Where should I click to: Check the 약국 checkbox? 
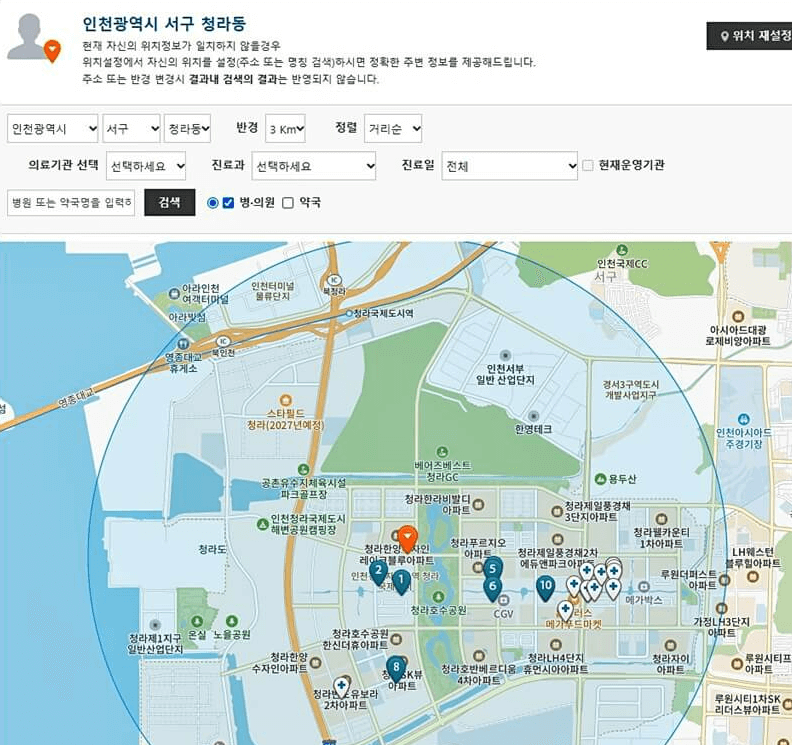288,203
